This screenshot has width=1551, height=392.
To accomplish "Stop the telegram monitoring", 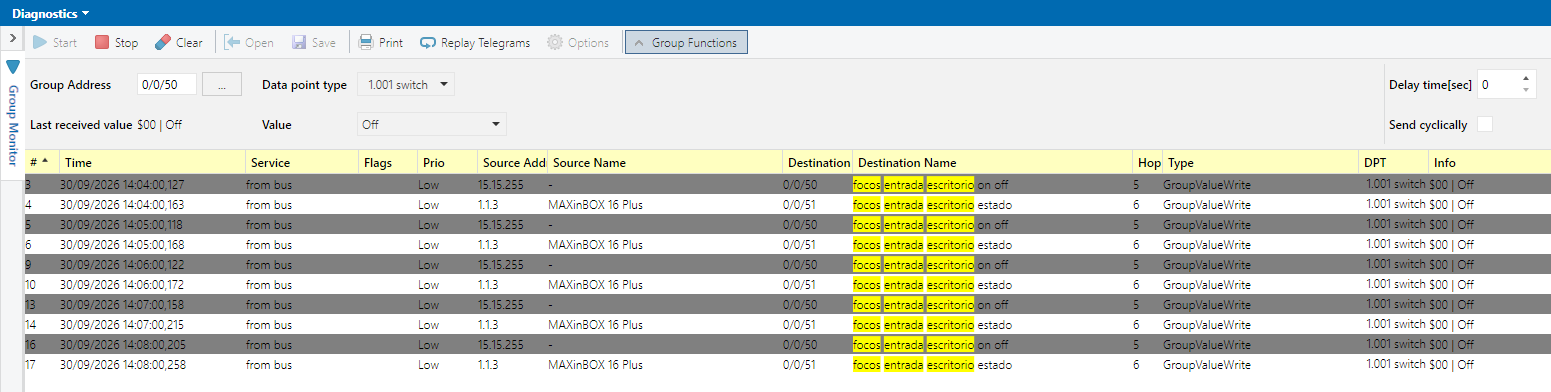I will [x=117, y=43].
